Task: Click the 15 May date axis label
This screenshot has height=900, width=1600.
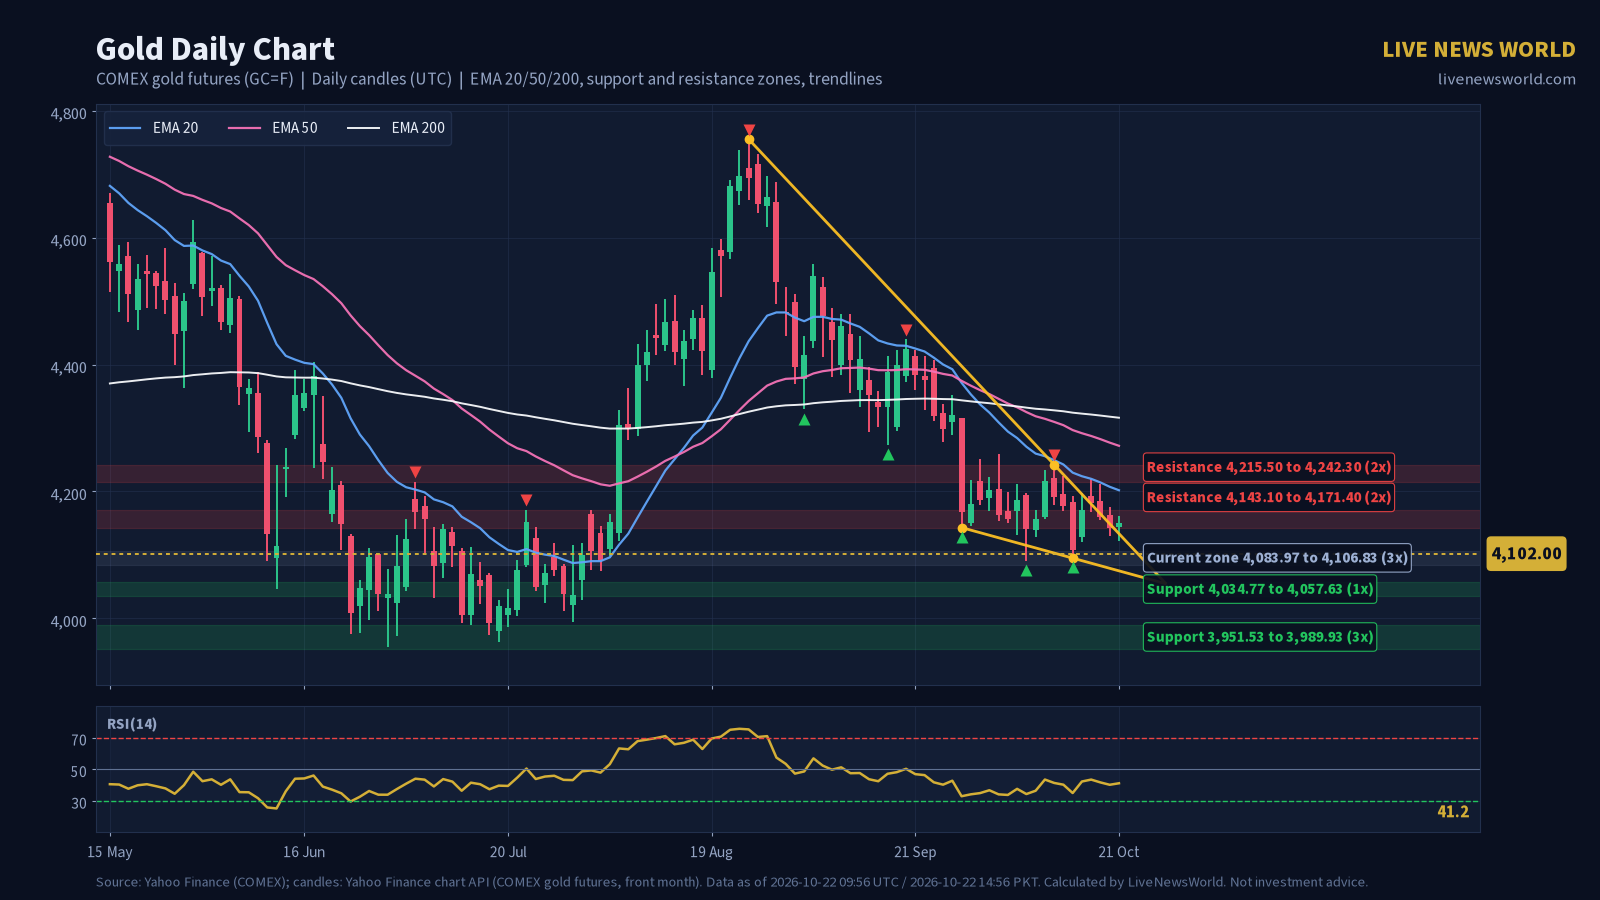Action: pyautogui.click(x=110, y=852)
